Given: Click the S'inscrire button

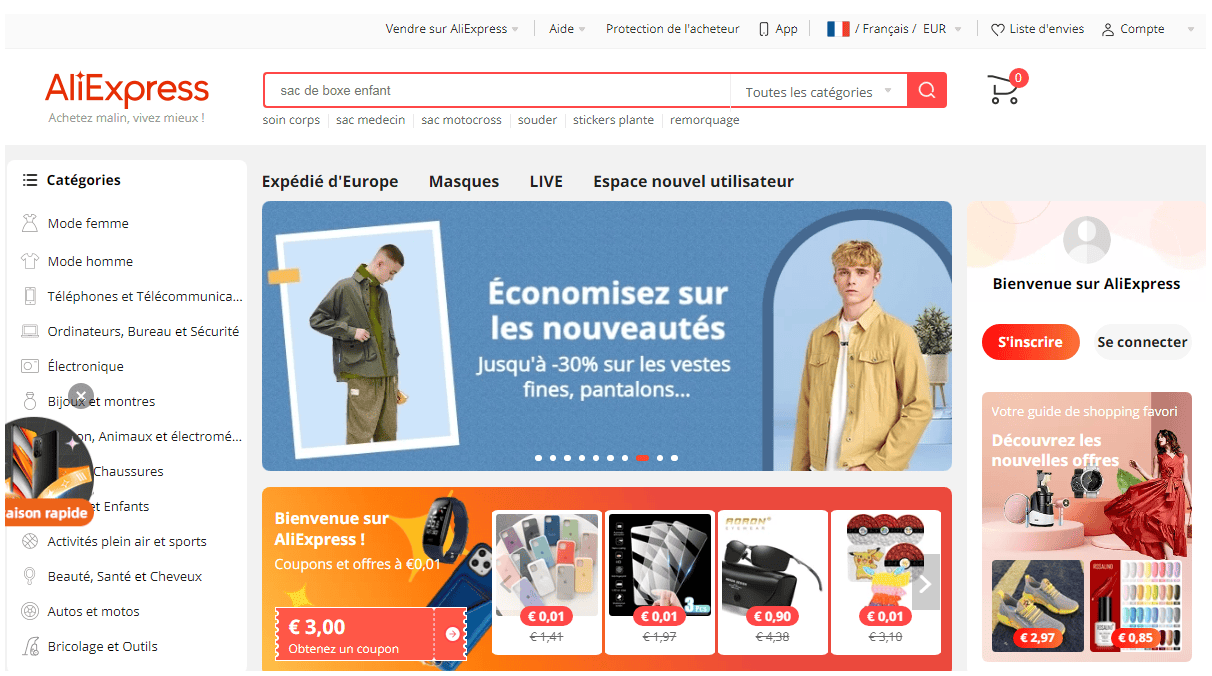Looking at the screenshot, I should 1031,342.
